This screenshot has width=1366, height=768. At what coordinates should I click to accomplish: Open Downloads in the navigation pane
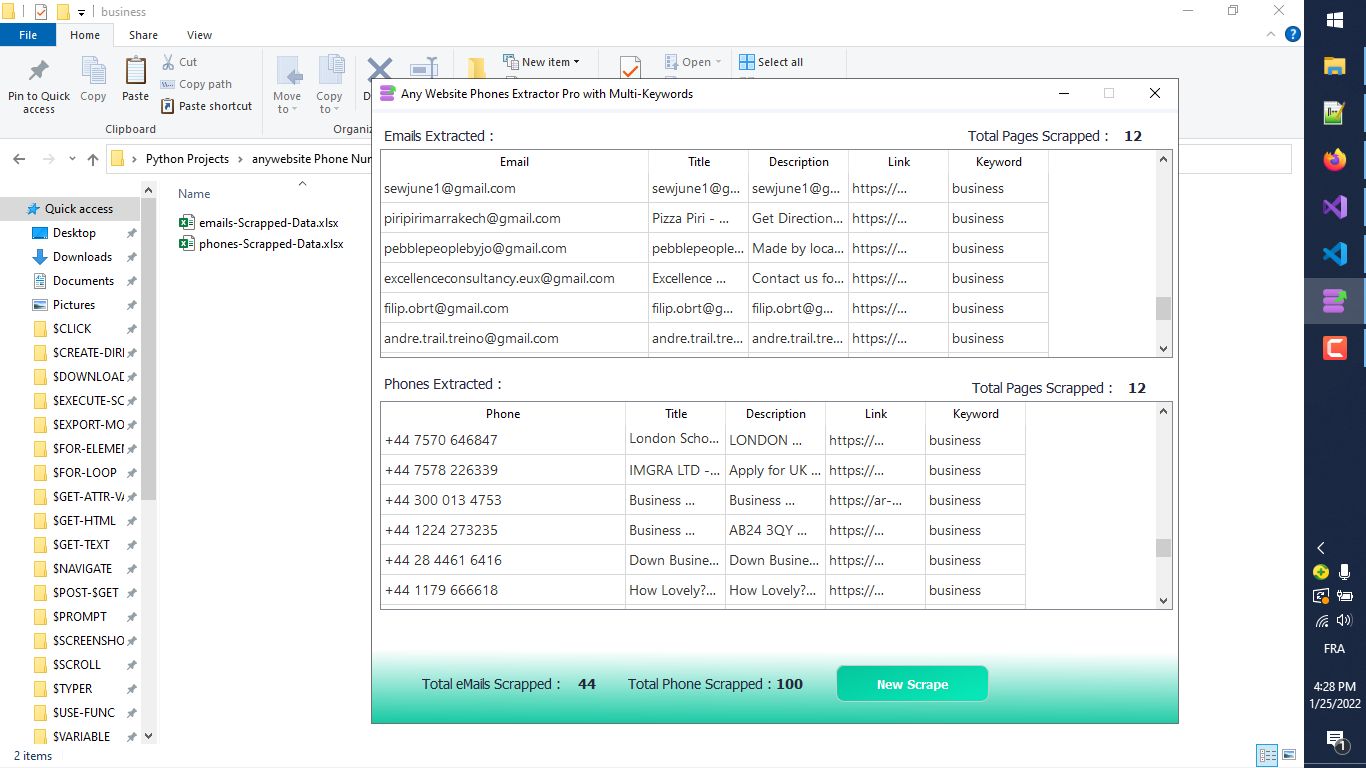[82, 257]
